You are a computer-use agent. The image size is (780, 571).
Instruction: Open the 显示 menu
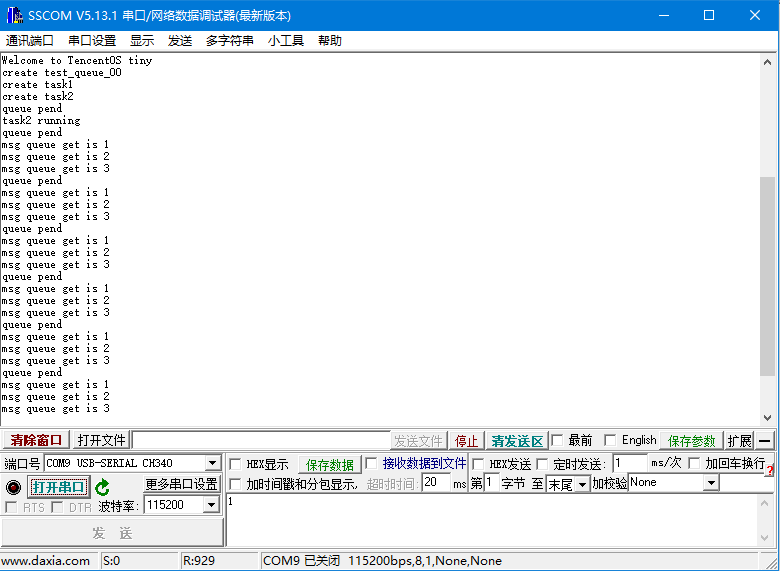coord(142,41)
